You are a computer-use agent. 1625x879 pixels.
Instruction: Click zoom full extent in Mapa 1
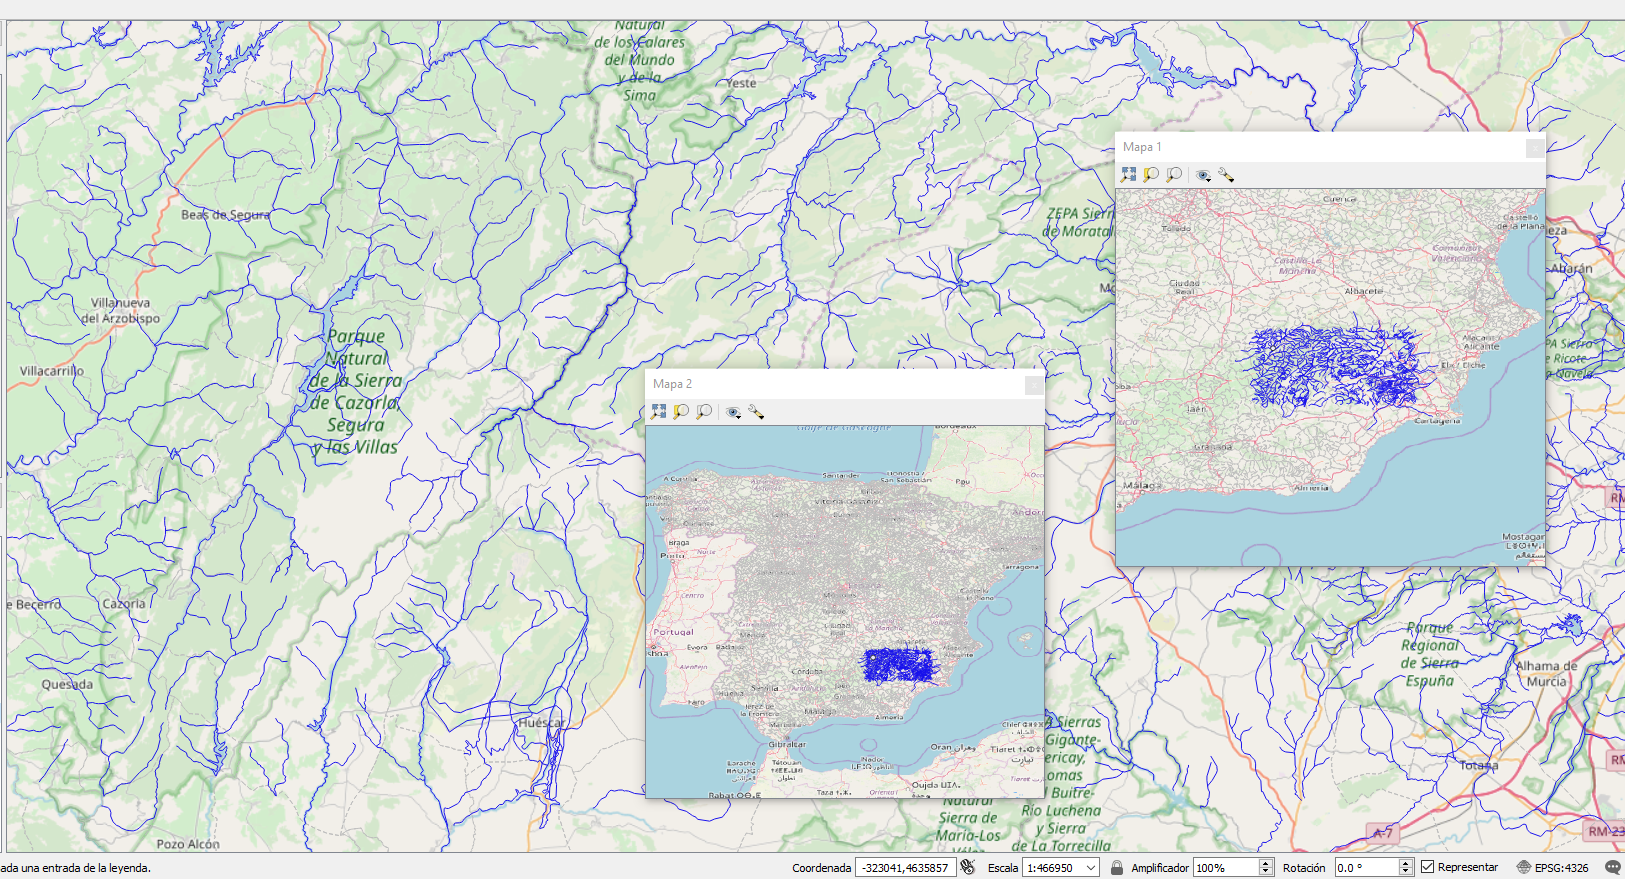(1129, 175)
